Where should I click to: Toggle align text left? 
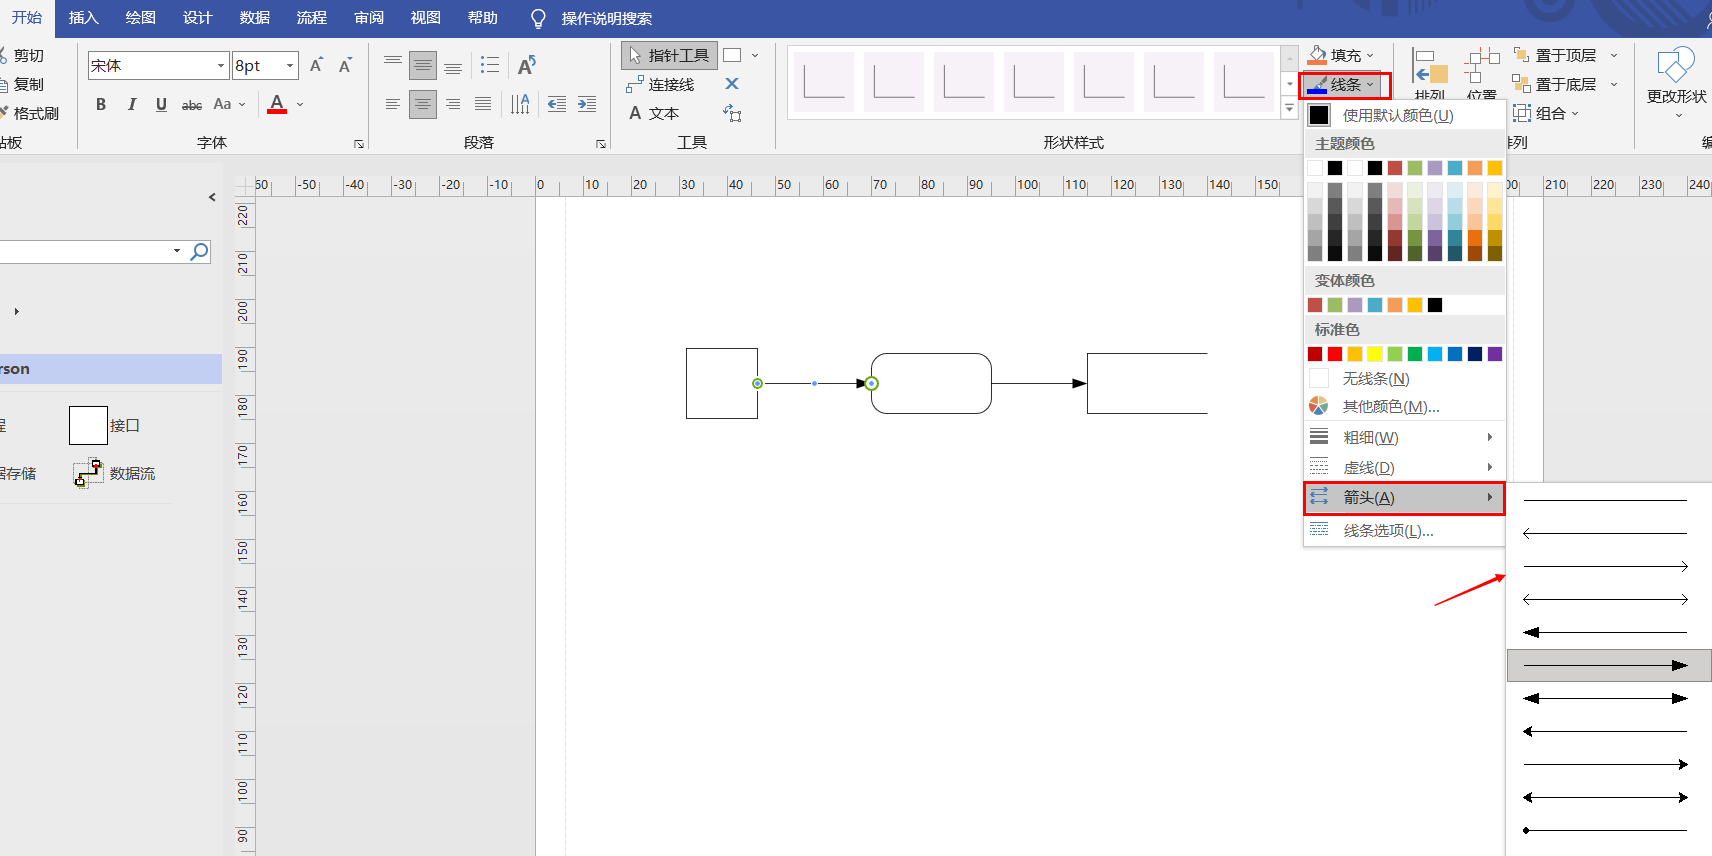click(x=393, y=104)
